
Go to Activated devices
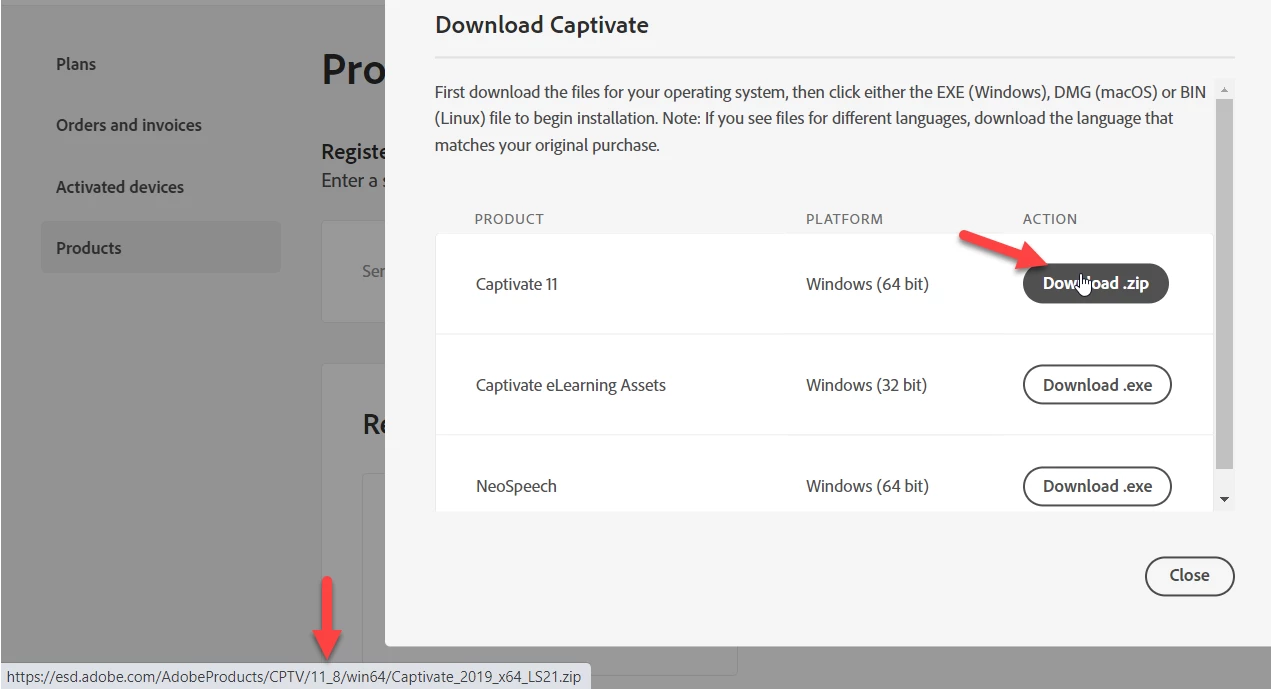pos(120,187)
